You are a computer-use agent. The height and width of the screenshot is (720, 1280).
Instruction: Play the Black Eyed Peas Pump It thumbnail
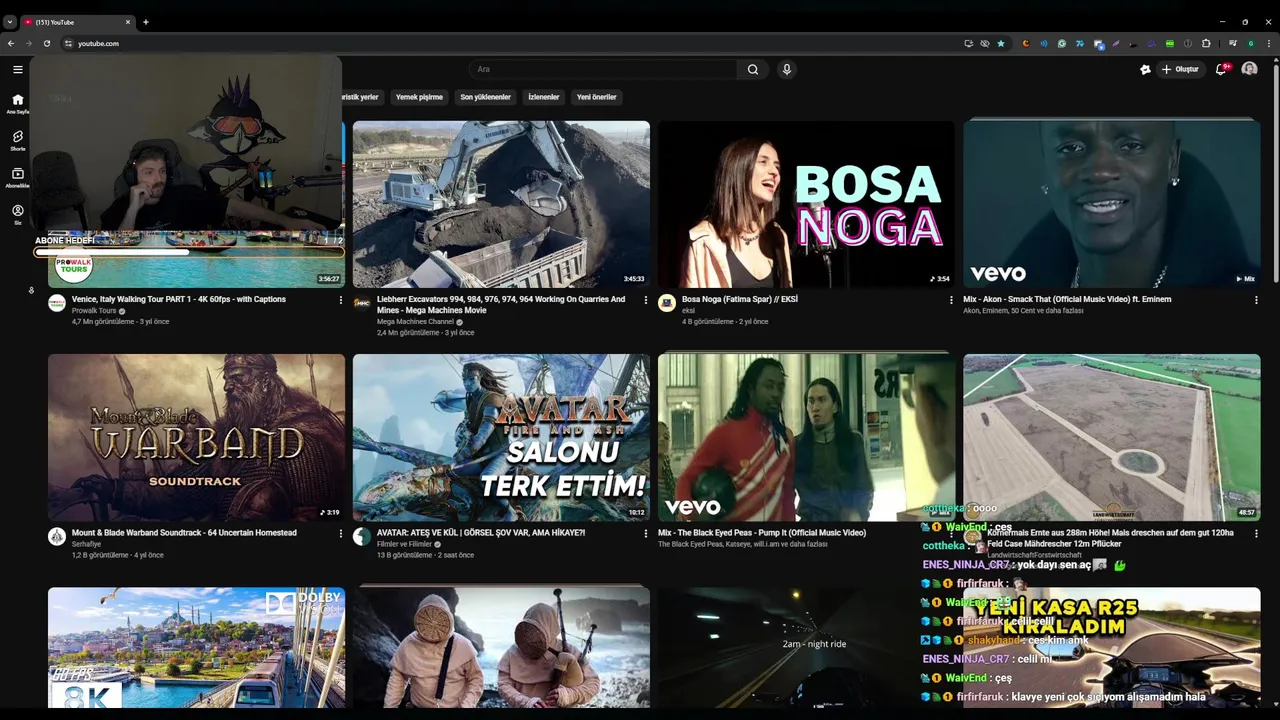806,437
